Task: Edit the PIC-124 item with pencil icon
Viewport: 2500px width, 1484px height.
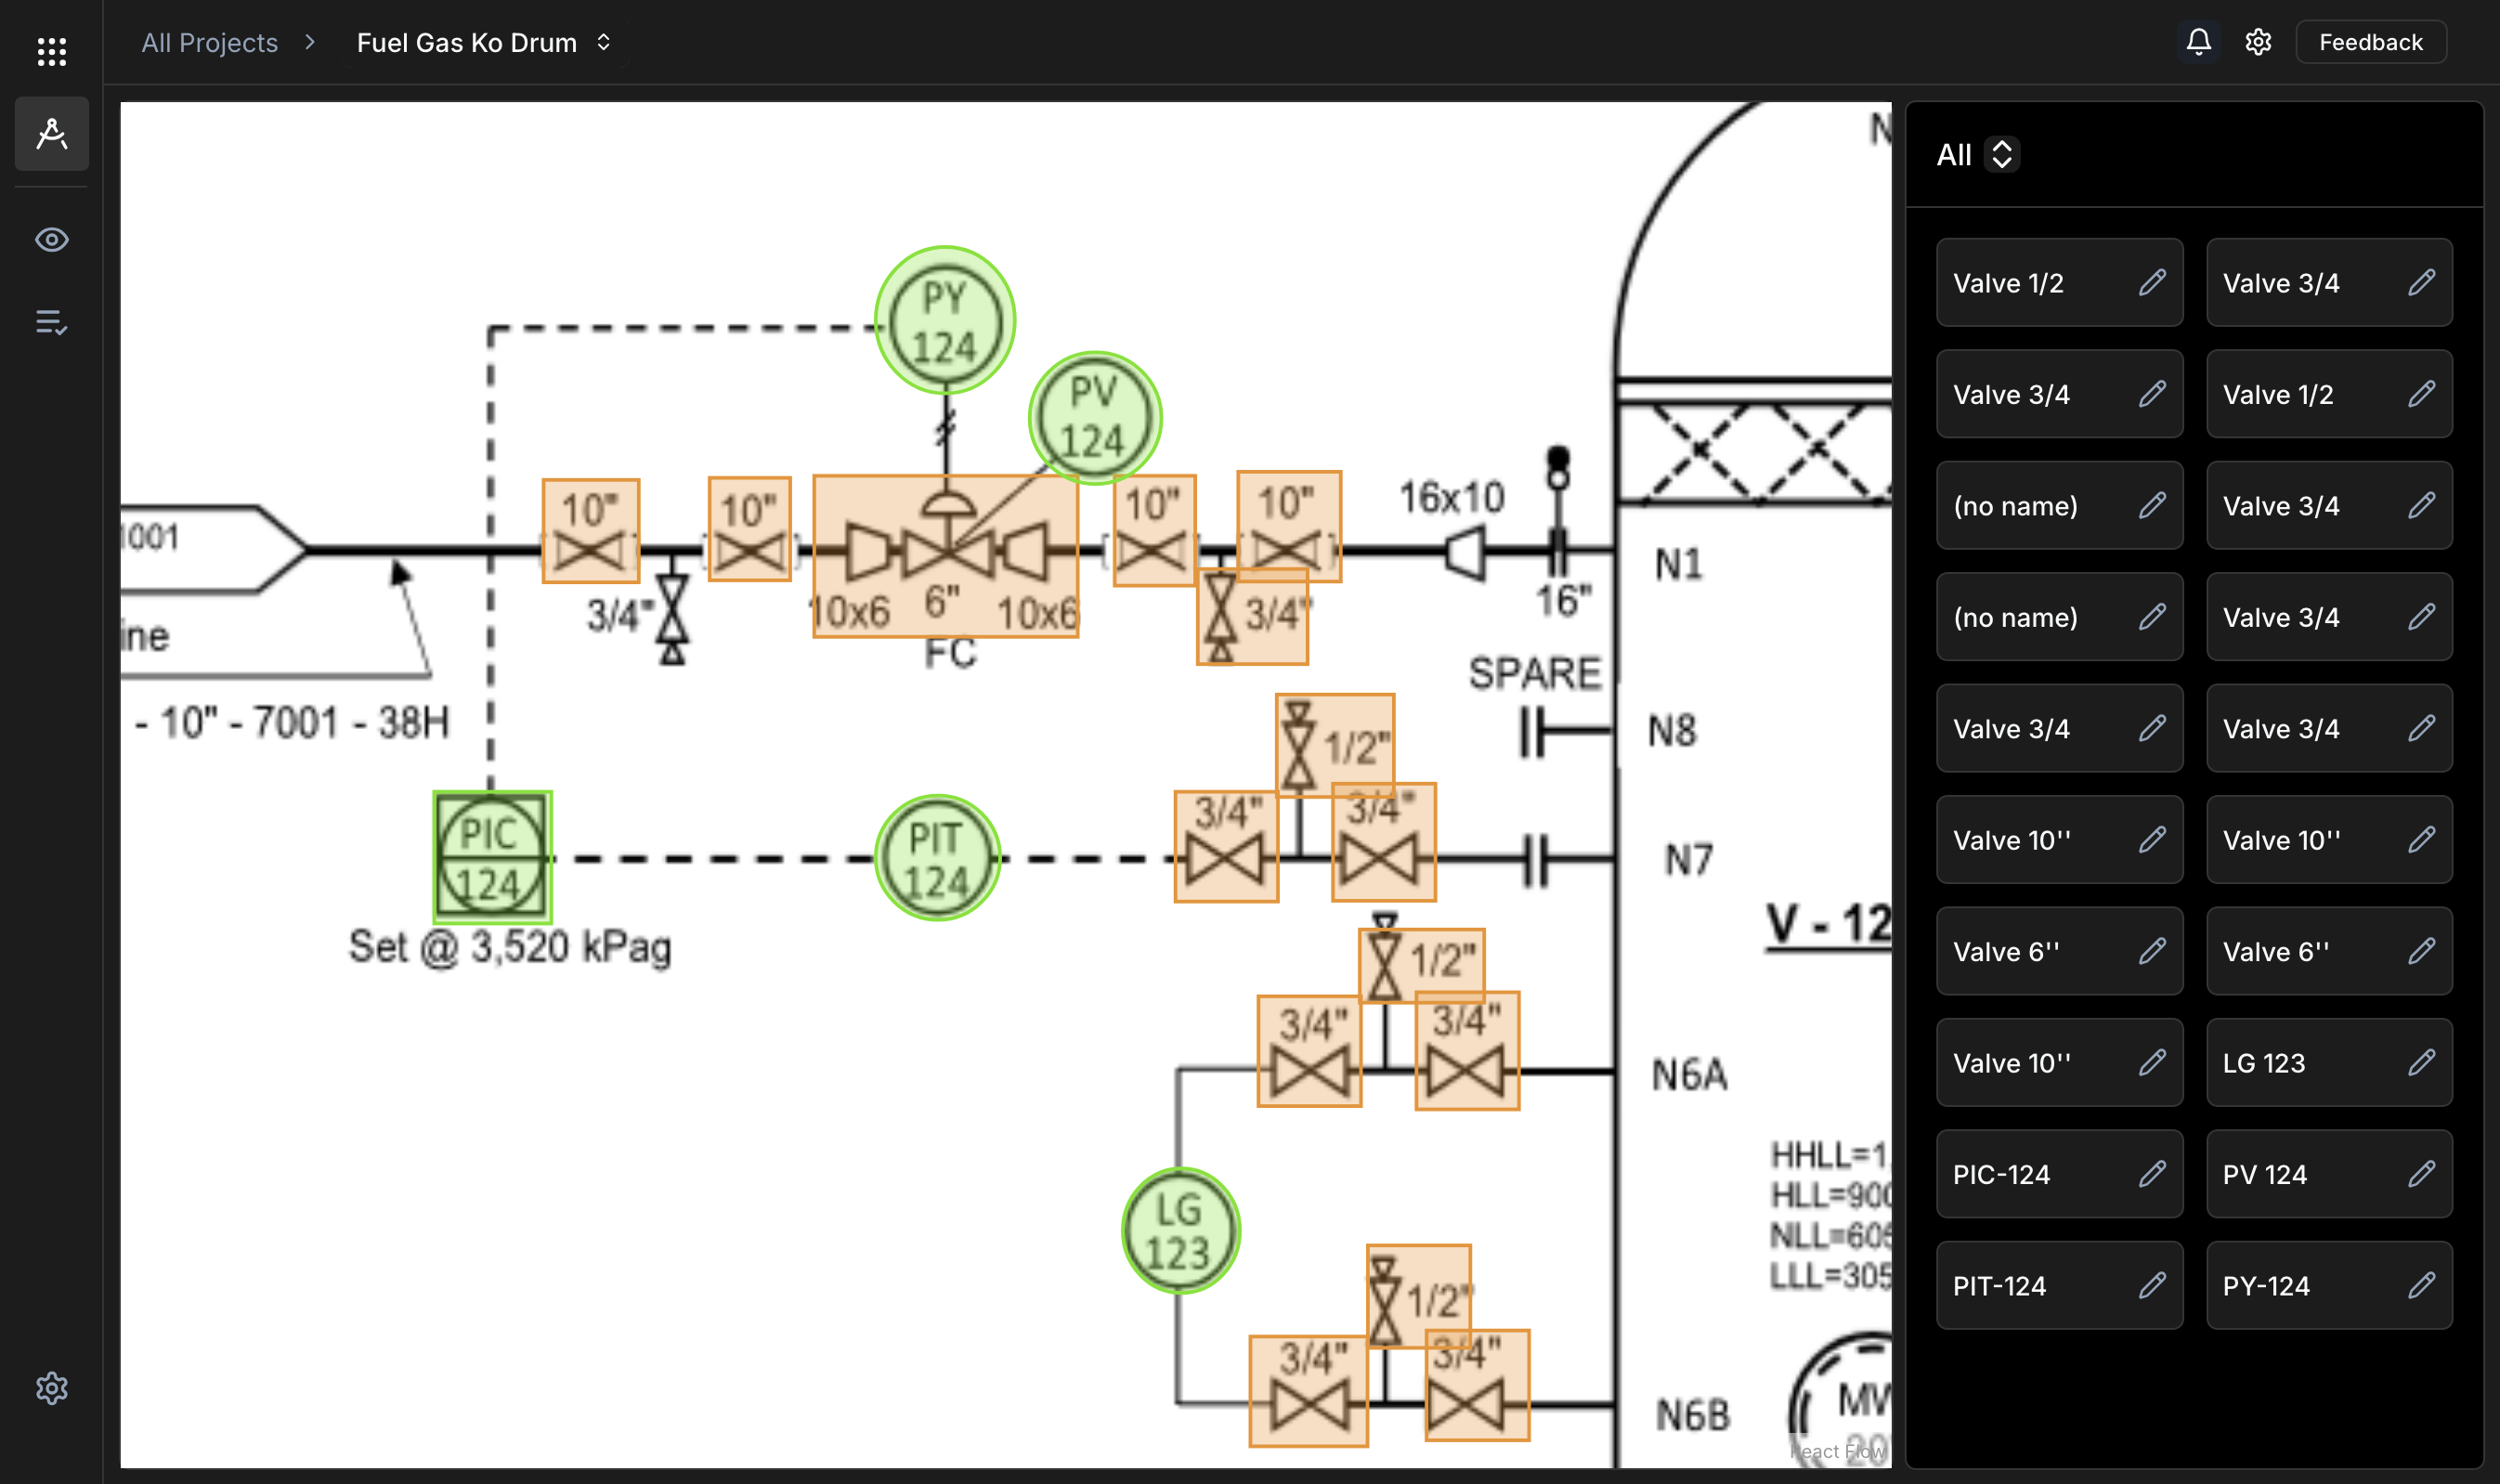Action: (x=2152, y=1174)
